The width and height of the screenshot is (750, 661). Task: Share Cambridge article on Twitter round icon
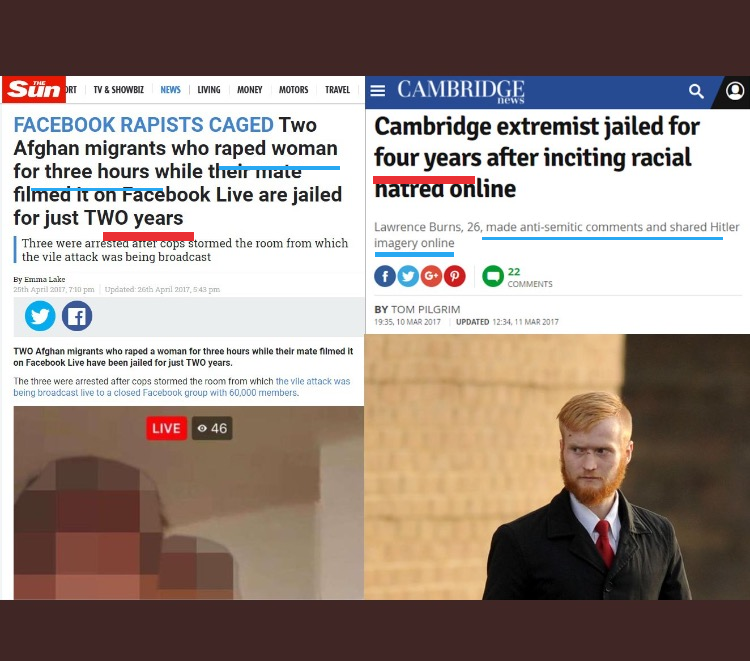point(408,276)
